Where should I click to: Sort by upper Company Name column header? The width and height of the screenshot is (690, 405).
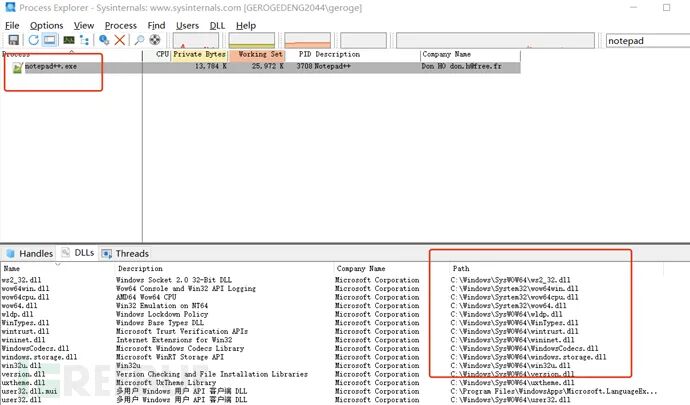coord(446,54)
